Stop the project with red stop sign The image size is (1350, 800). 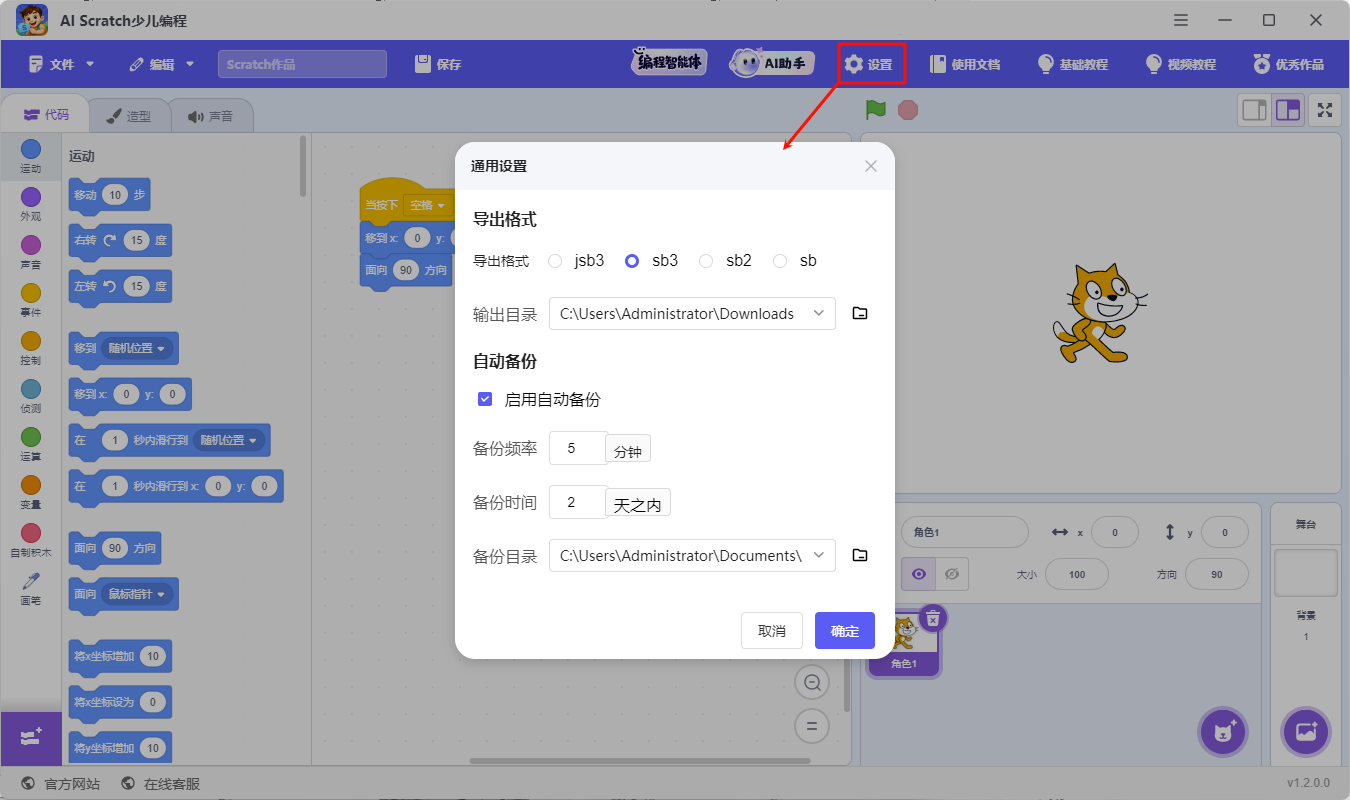coord(908,110)
